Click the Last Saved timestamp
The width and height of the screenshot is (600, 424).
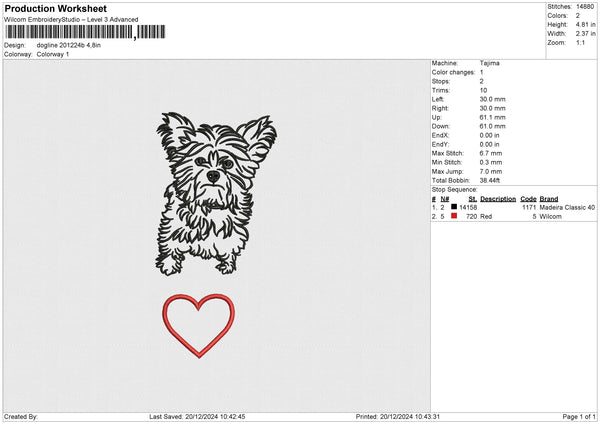pyautogui.click(x=197, y=417)
